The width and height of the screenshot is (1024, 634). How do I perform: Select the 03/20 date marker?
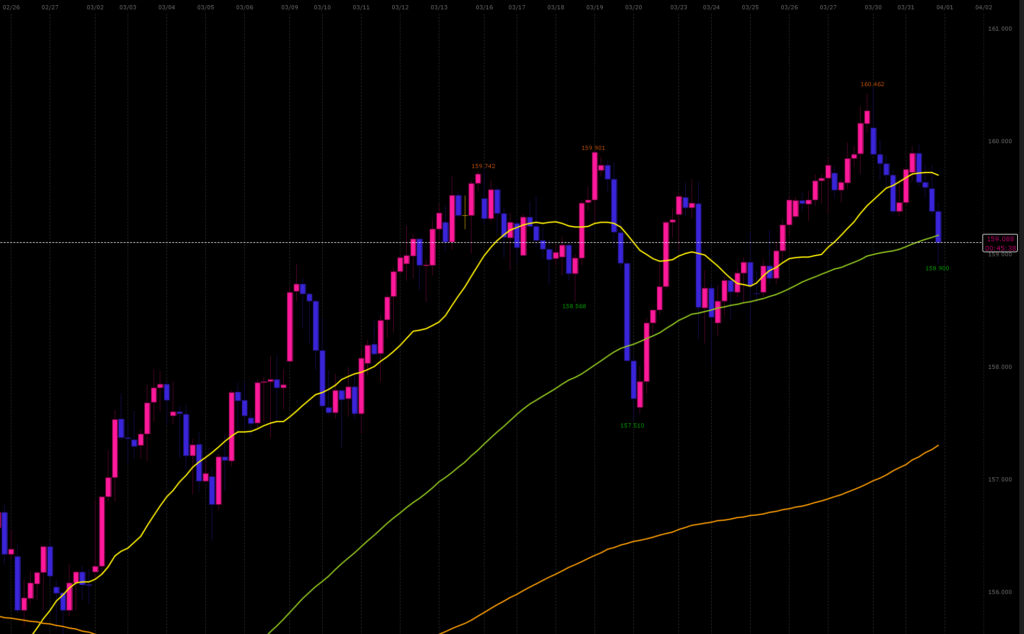(x=633, y=7)
